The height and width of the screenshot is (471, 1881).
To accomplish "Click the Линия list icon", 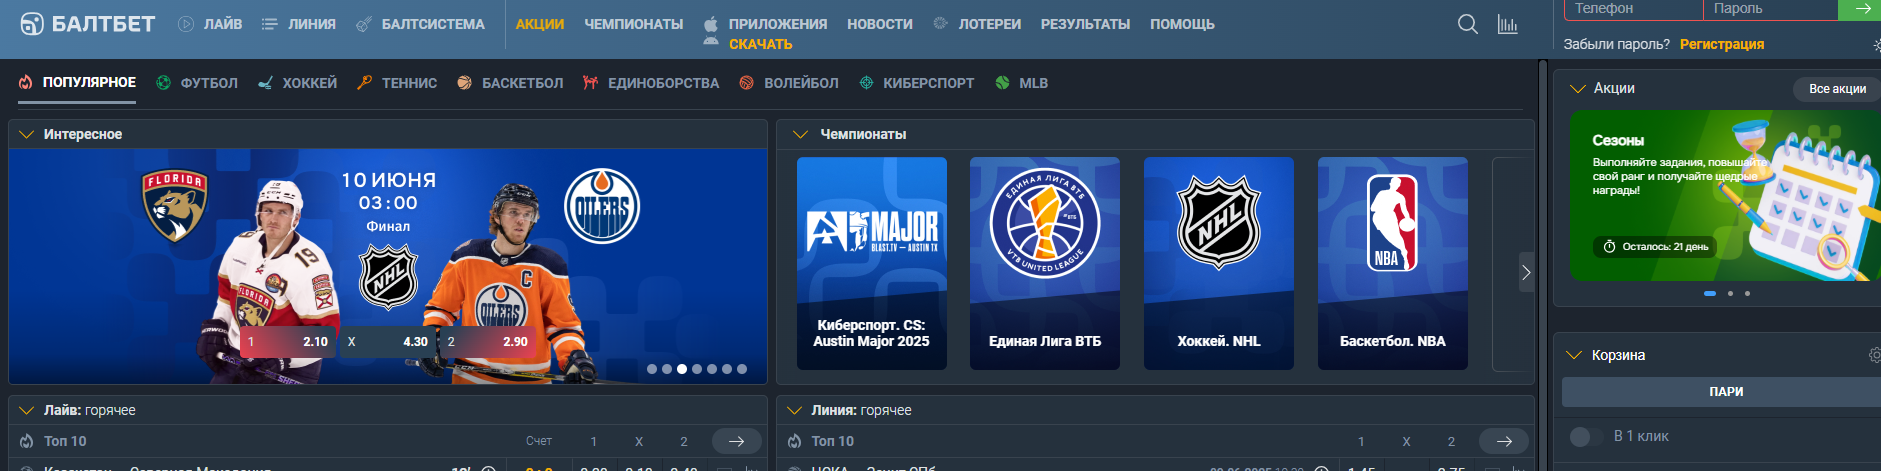I will tap(269, 24).
